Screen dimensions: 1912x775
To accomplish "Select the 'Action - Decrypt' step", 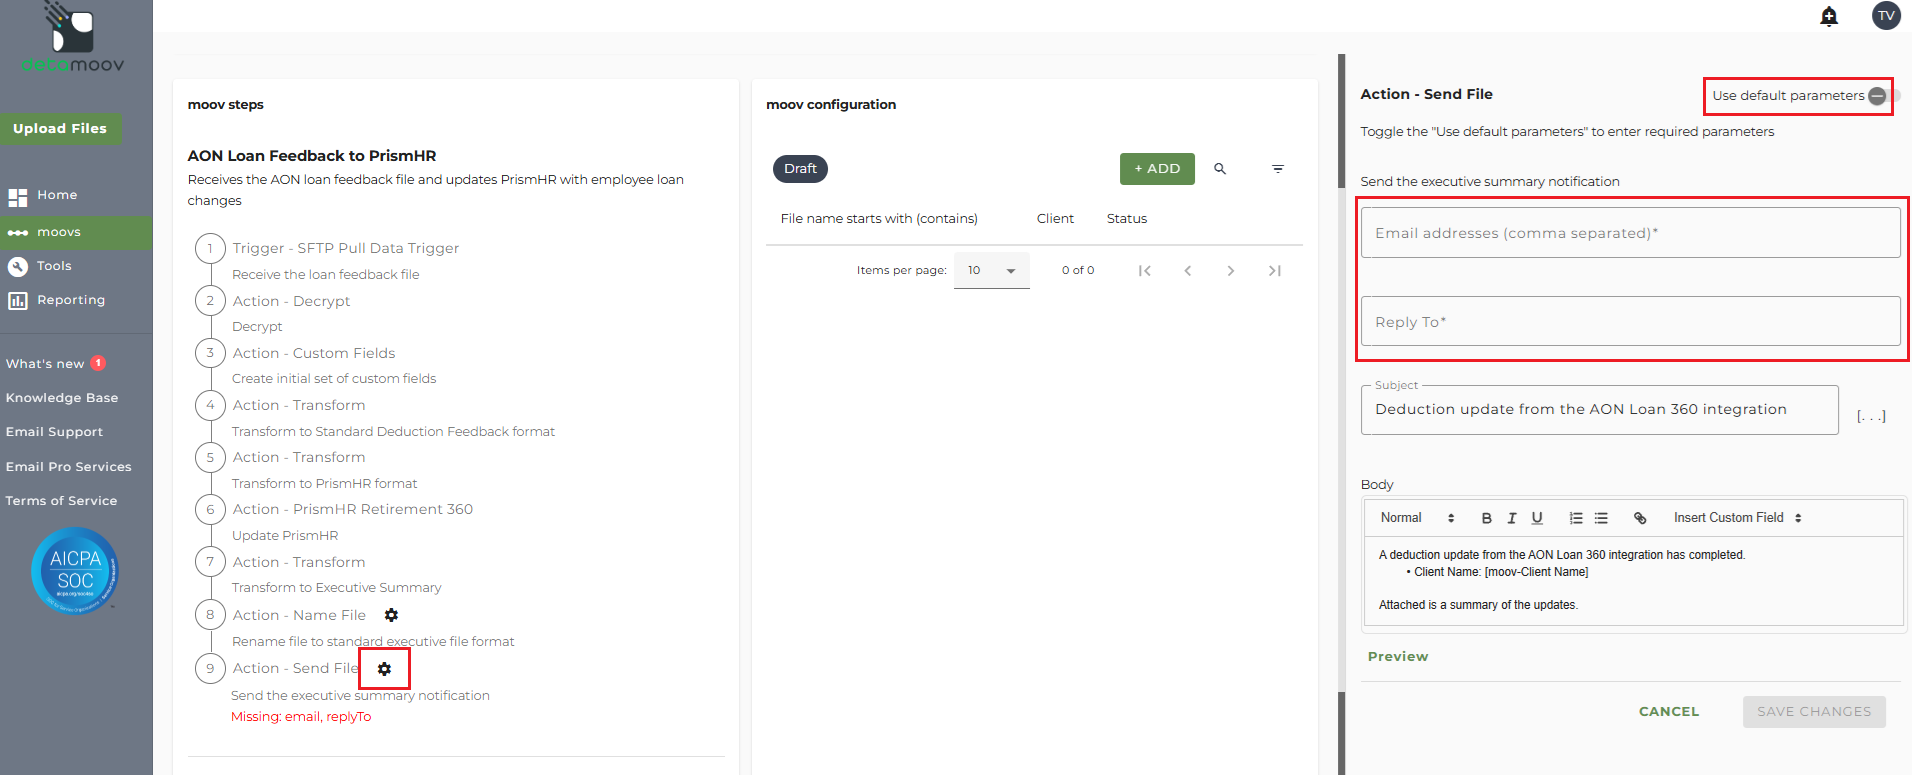I will click(291, 301).
